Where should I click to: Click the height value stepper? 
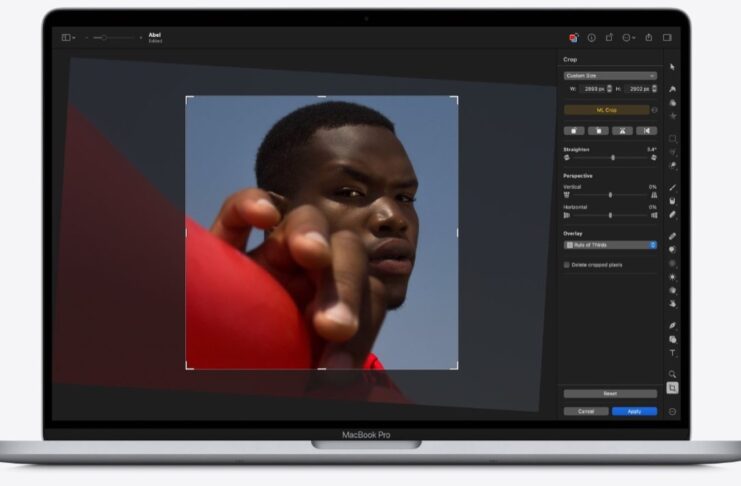pos(655,88)
